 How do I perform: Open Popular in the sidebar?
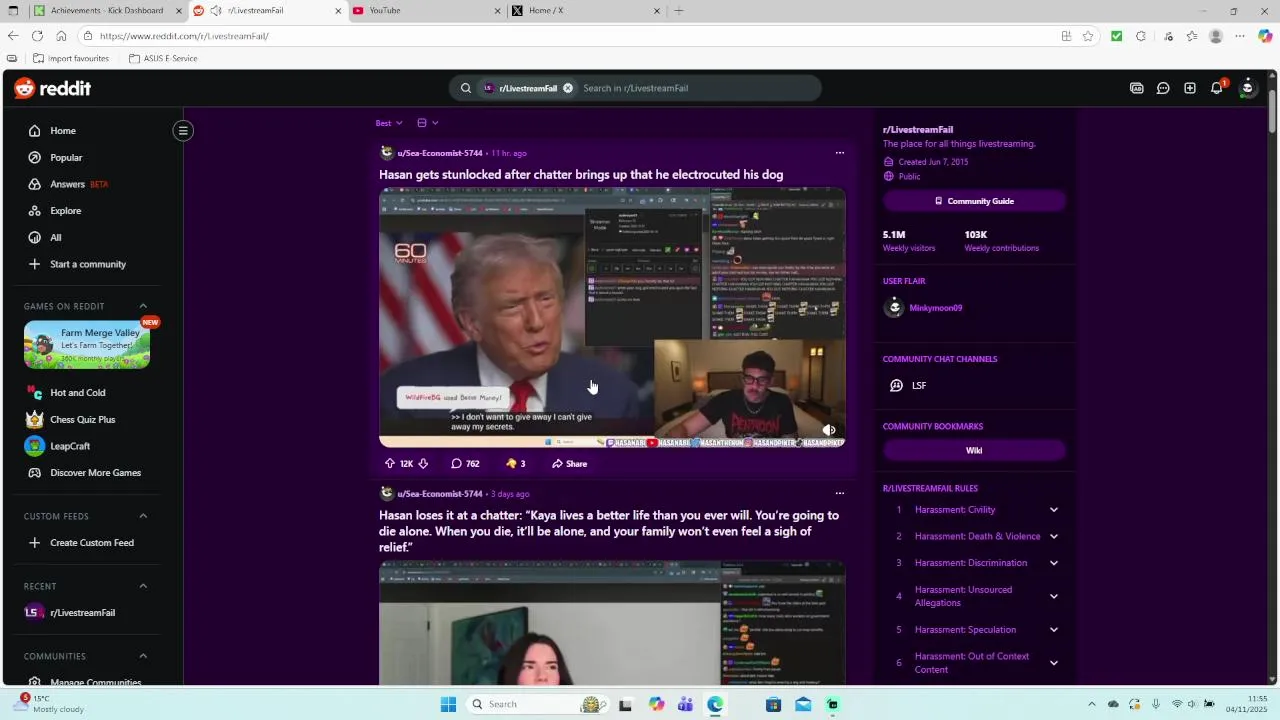point(66,158)
